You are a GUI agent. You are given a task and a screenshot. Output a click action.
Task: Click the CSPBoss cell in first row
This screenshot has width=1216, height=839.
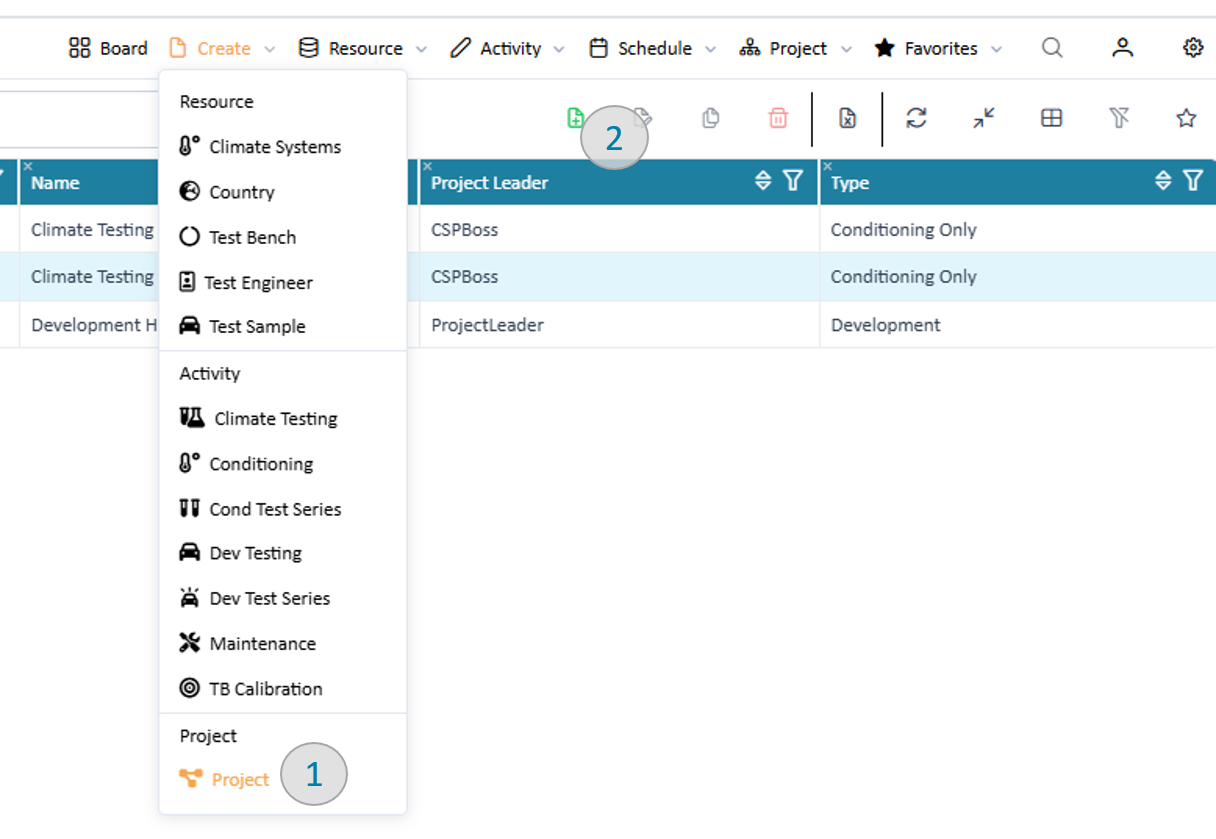pos(619,229)
